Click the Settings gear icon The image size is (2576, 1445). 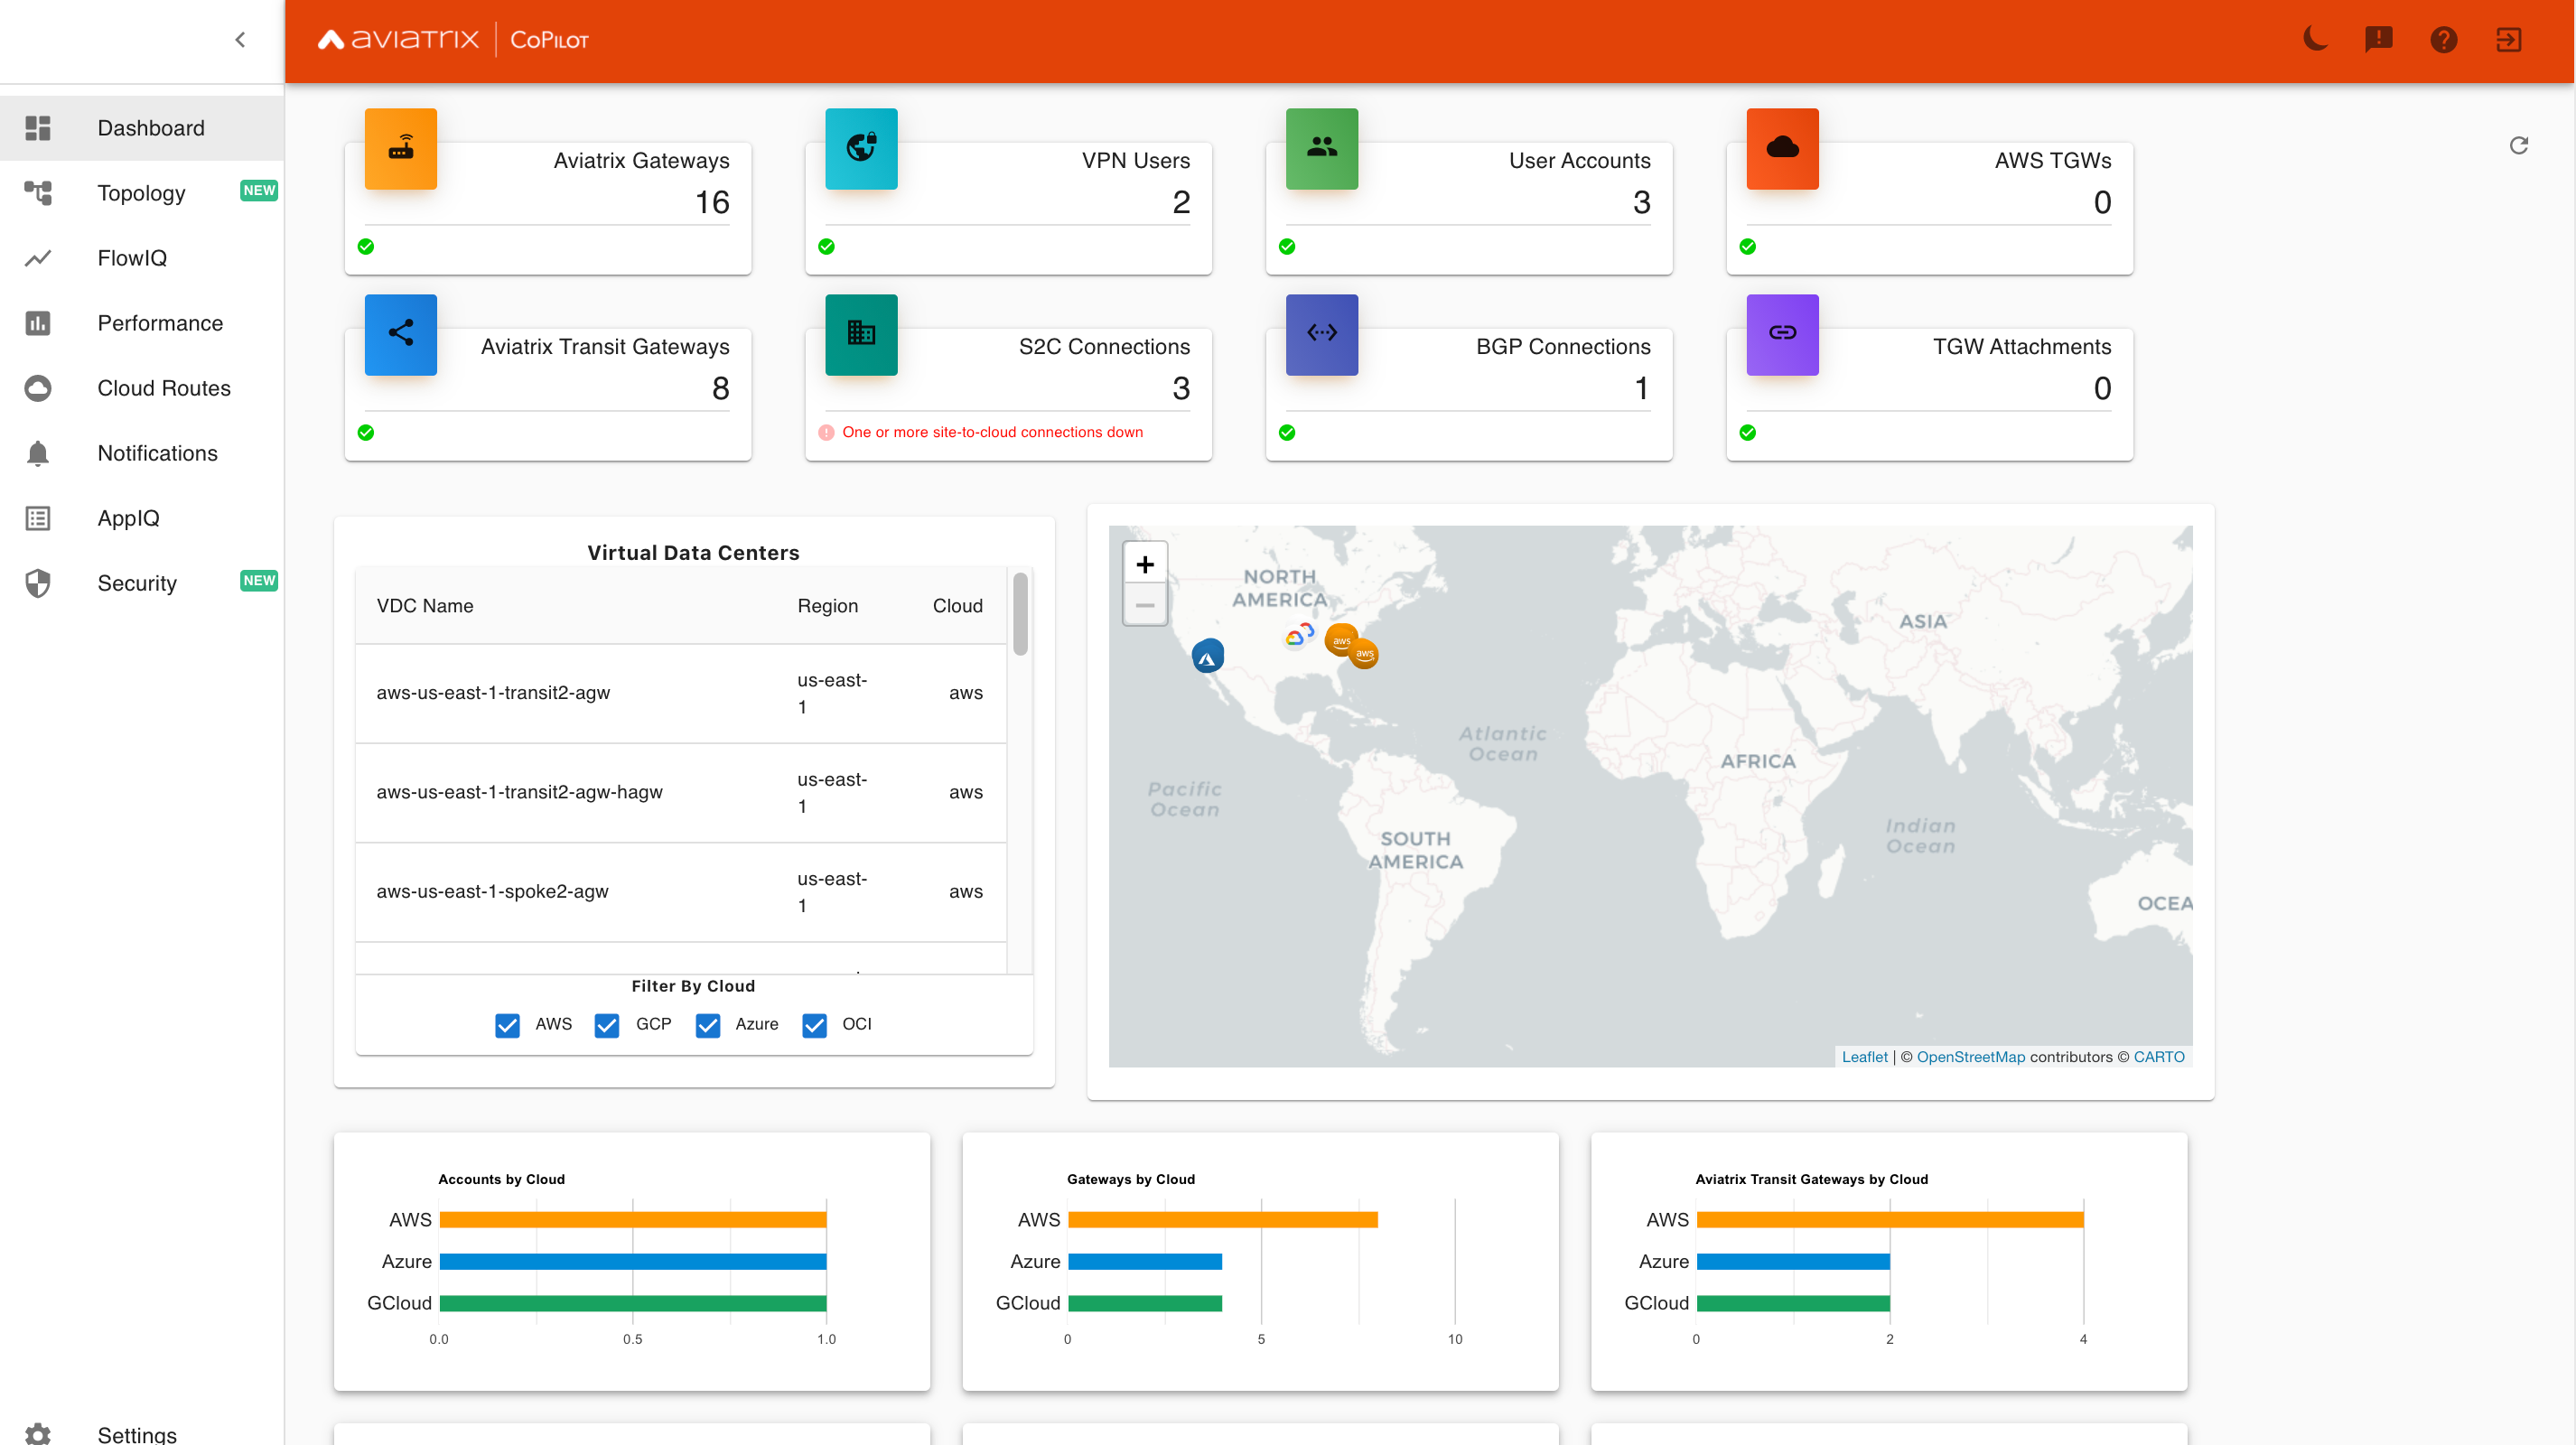tap(38, 1433)
